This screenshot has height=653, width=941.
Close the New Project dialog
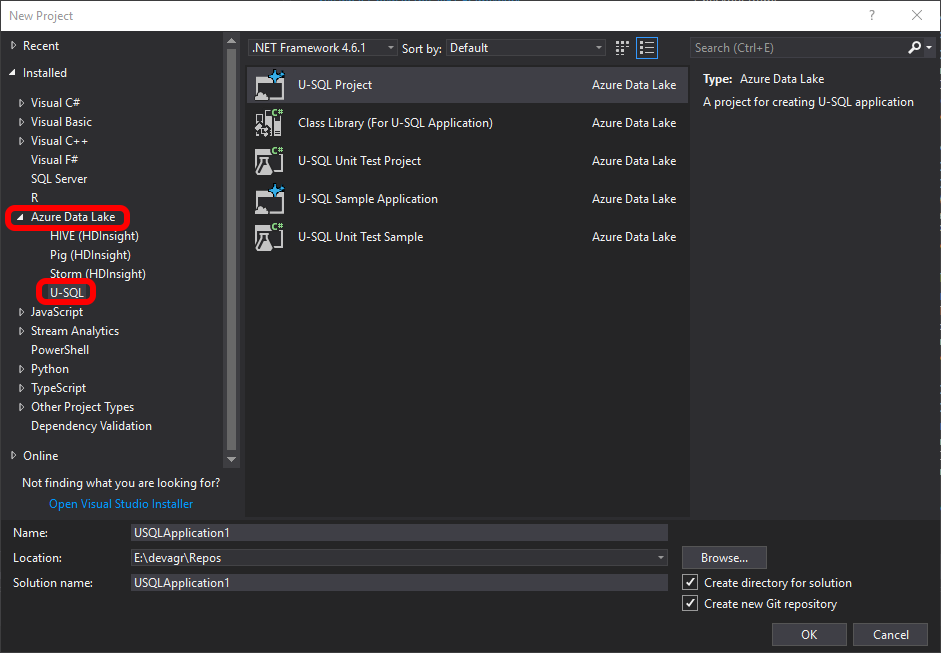(x=917, y=16)
